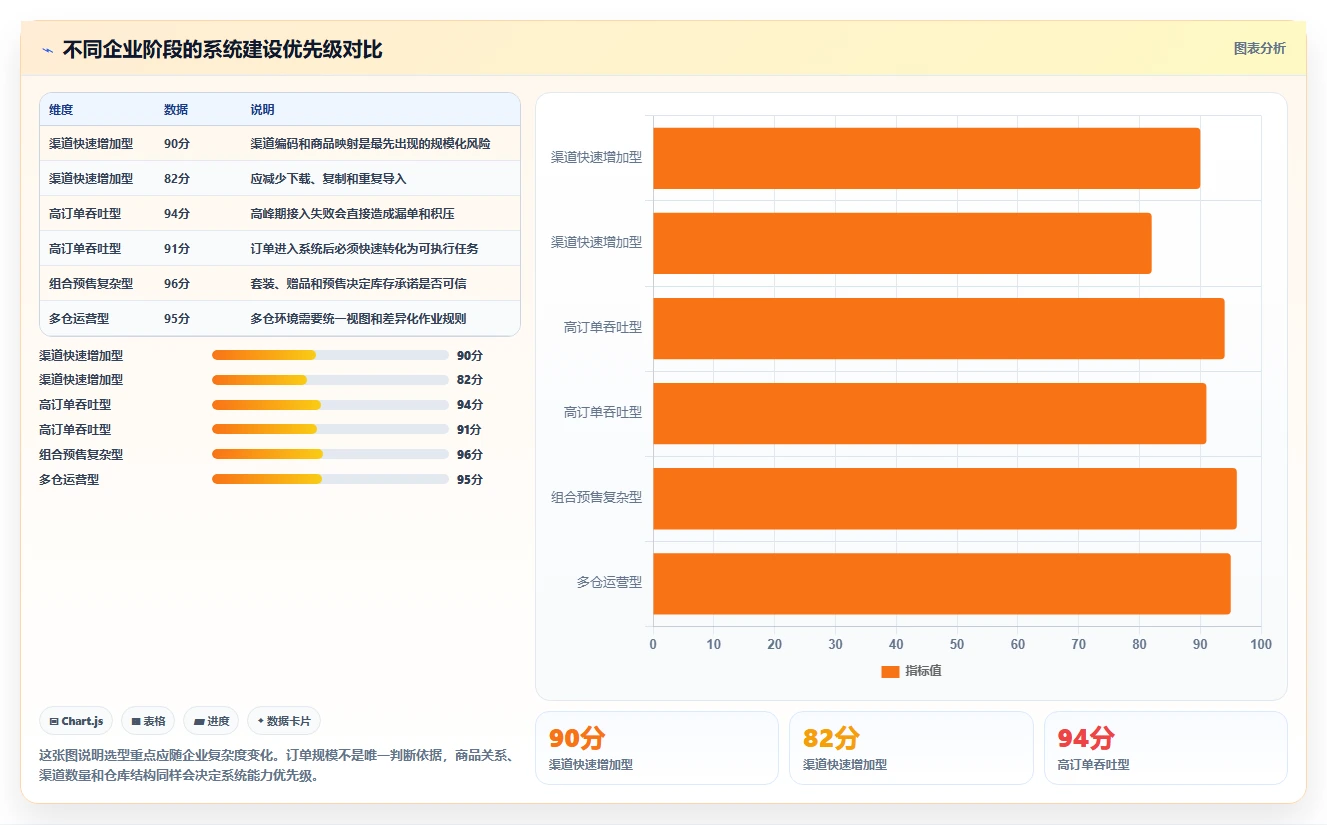Click the 组合预售复杂型 progress bar showing 96分

tap(330, 454)
